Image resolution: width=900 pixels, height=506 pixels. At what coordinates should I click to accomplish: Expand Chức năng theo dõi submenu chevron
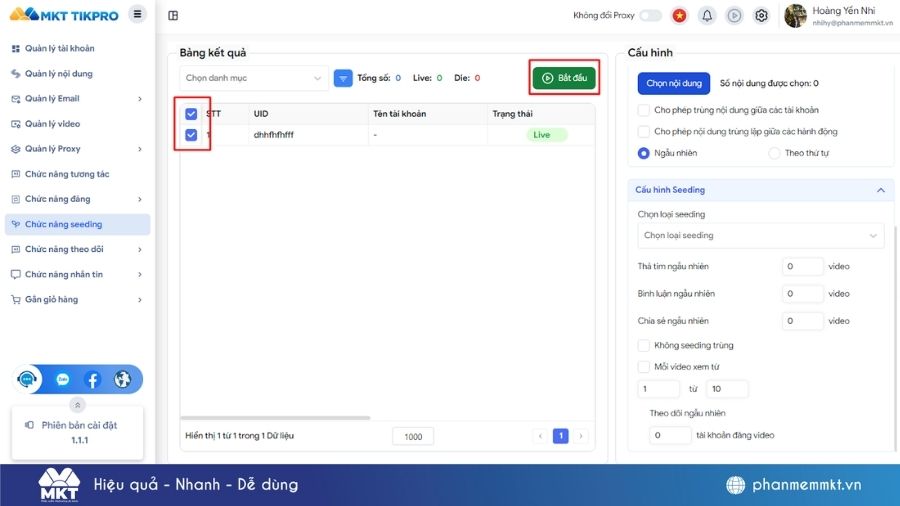point(139,250)
